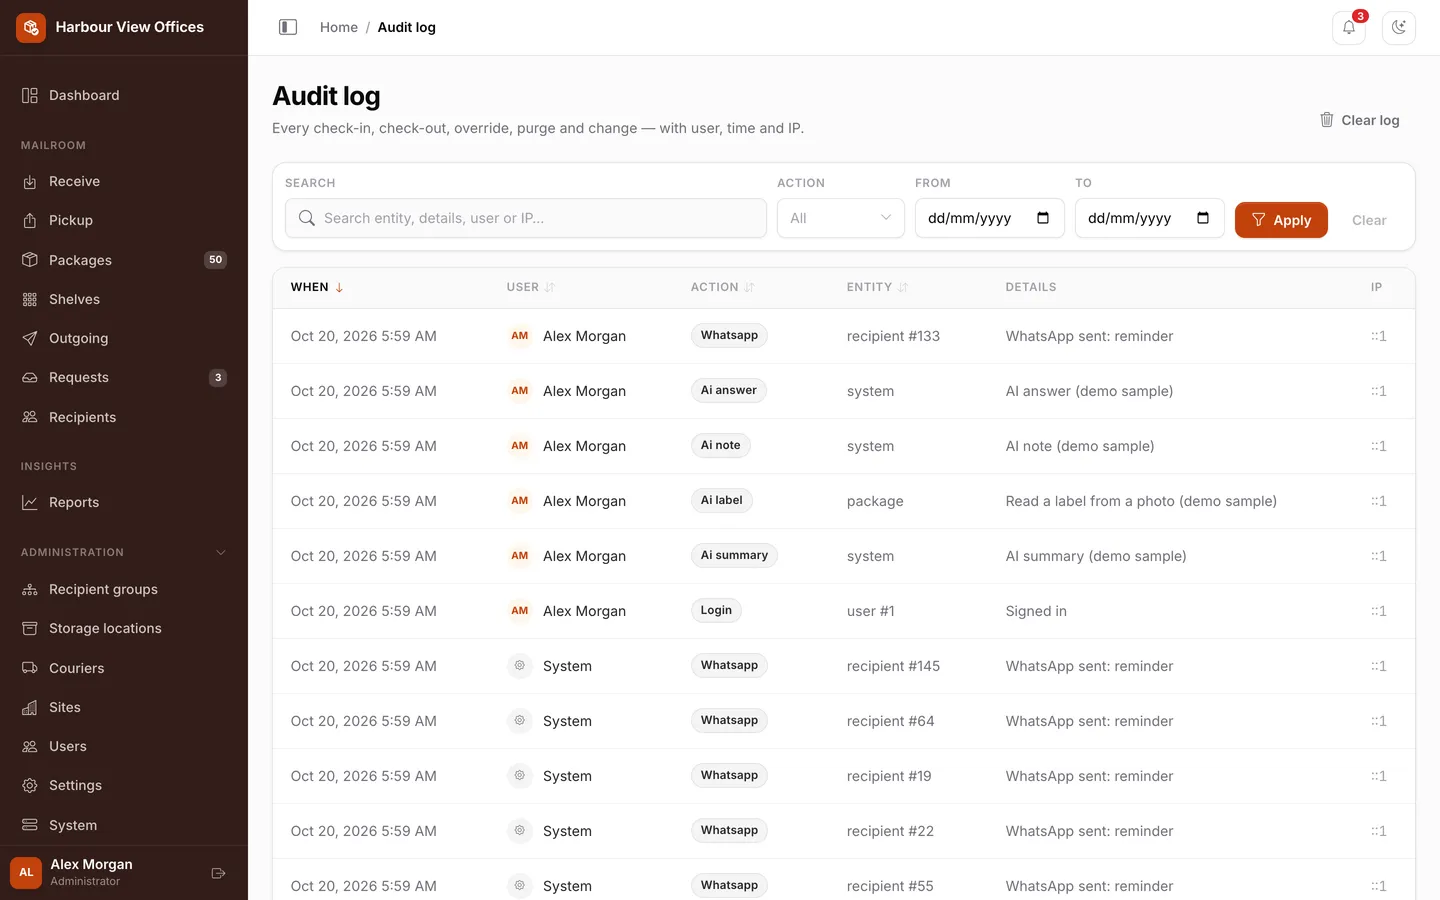Collapse the Administration section chevron

pyautogui.click(x=221, y=552)
